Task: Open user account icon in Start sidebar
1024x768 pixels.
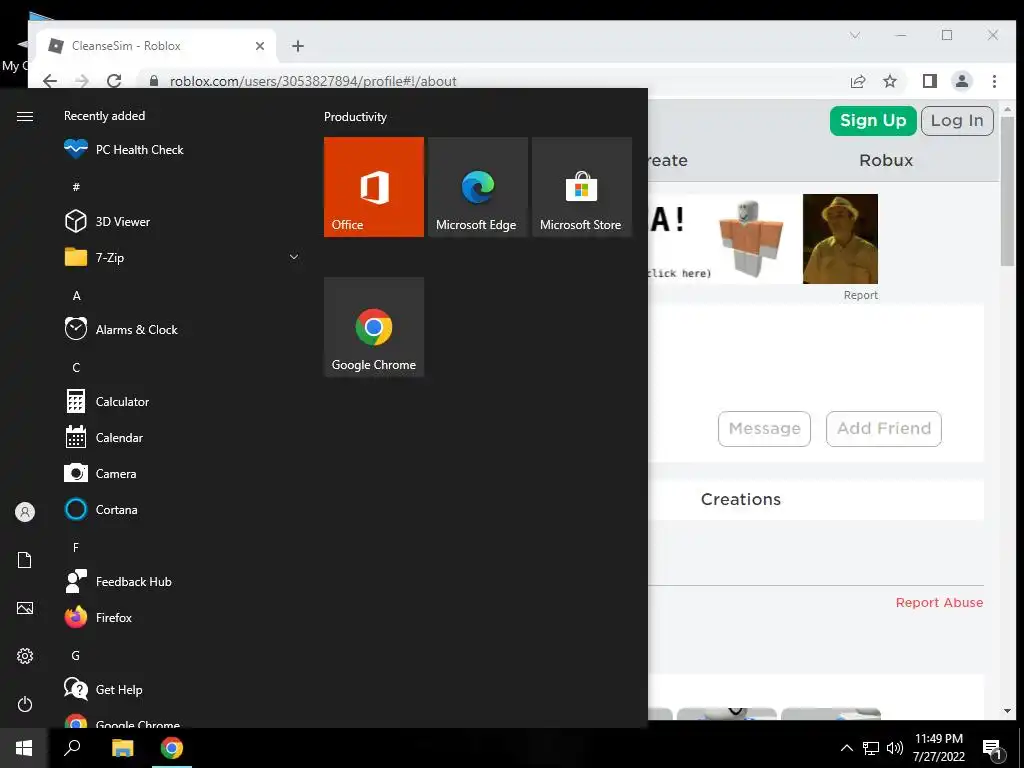Action: (x=25, y=512)
